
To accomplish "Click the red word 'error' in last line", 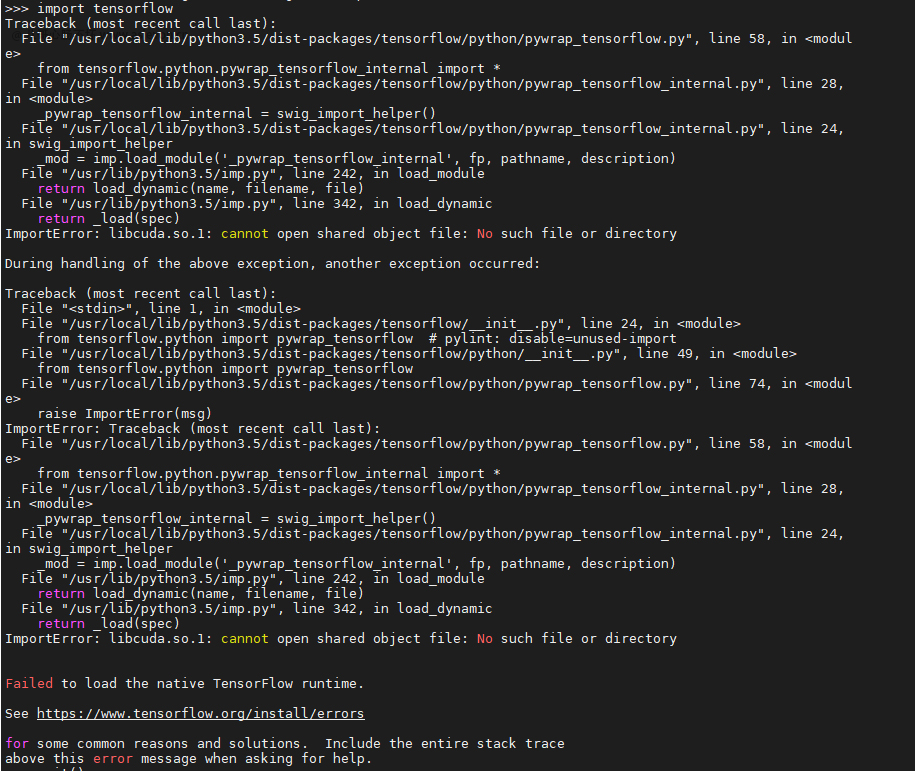I will [113, 758].
